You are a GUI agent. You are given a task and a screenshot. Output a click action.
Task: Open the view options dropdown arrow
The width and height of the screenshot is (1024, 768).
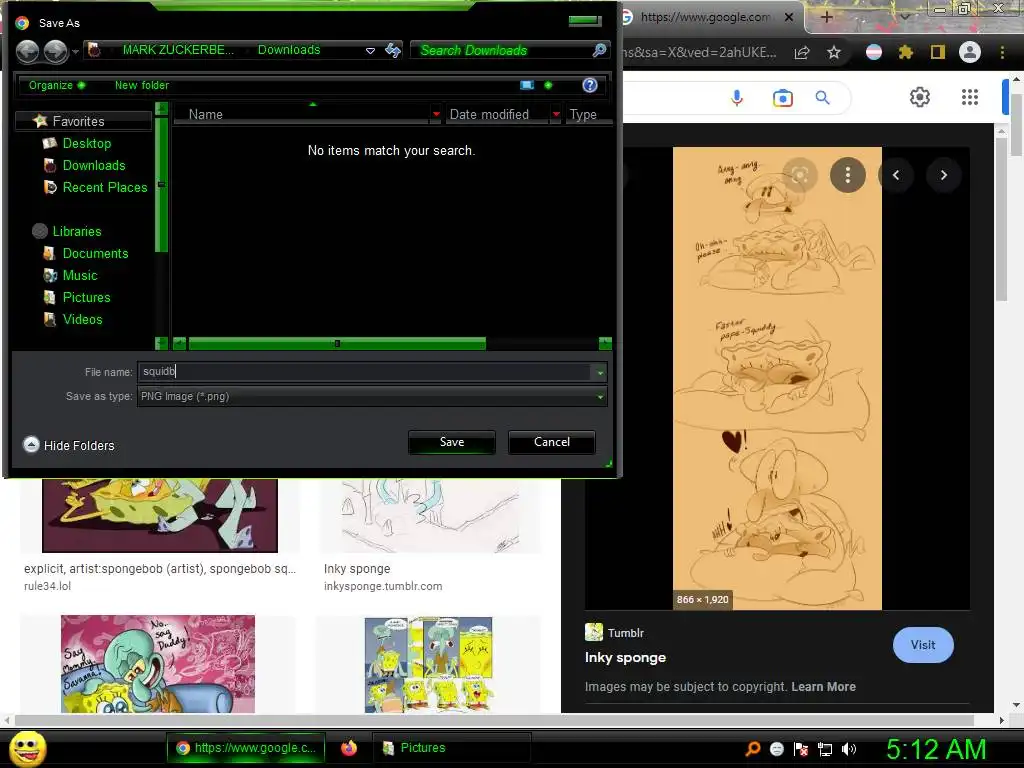click(548, 85)
